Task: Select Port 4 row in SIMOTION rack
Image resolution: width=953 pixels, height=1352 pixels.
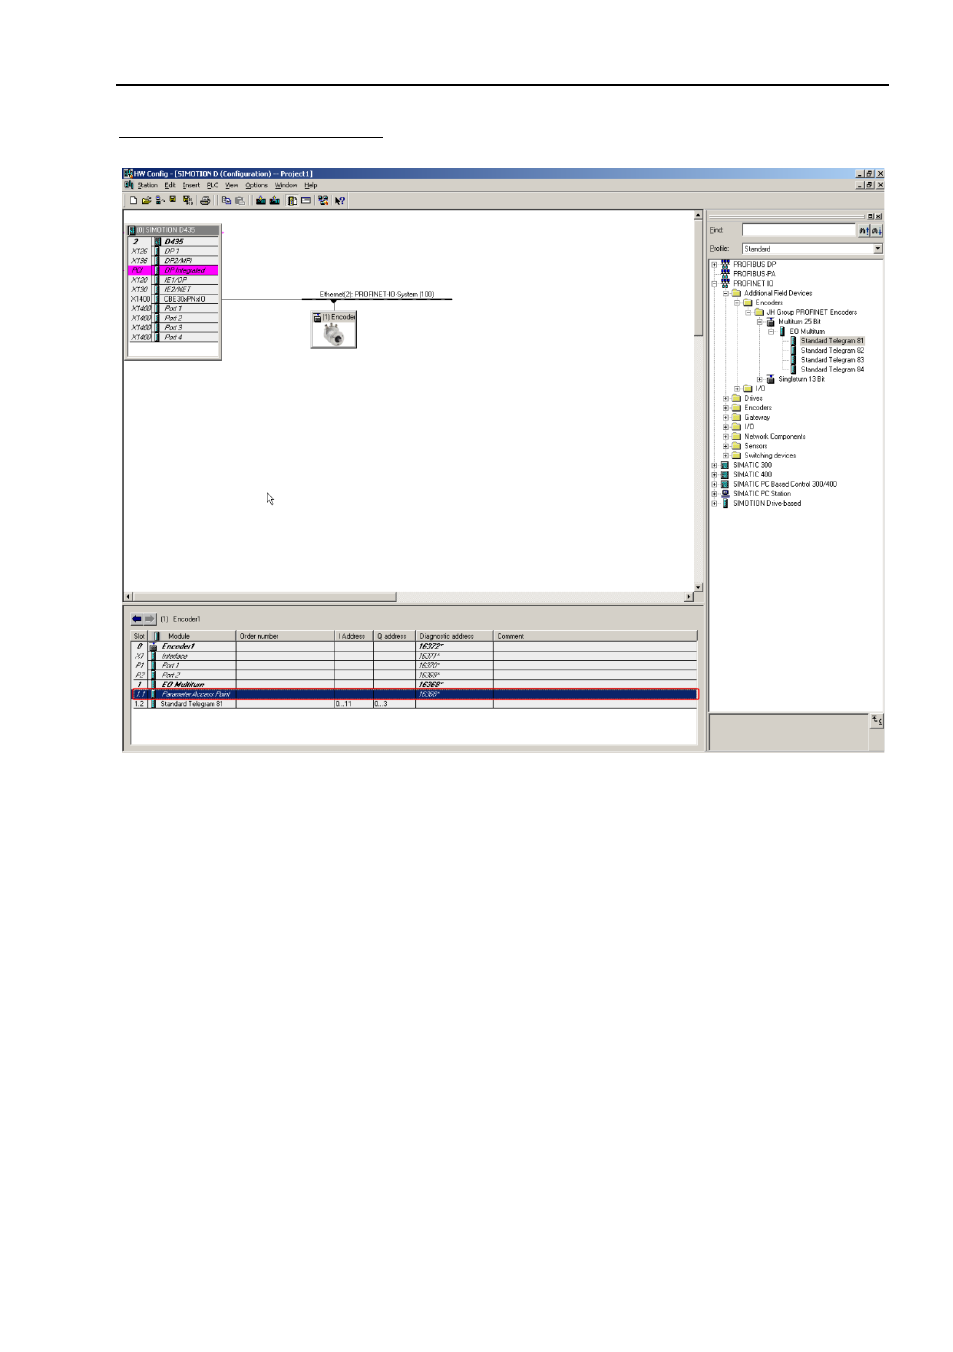Action: [x=173, y=337]
